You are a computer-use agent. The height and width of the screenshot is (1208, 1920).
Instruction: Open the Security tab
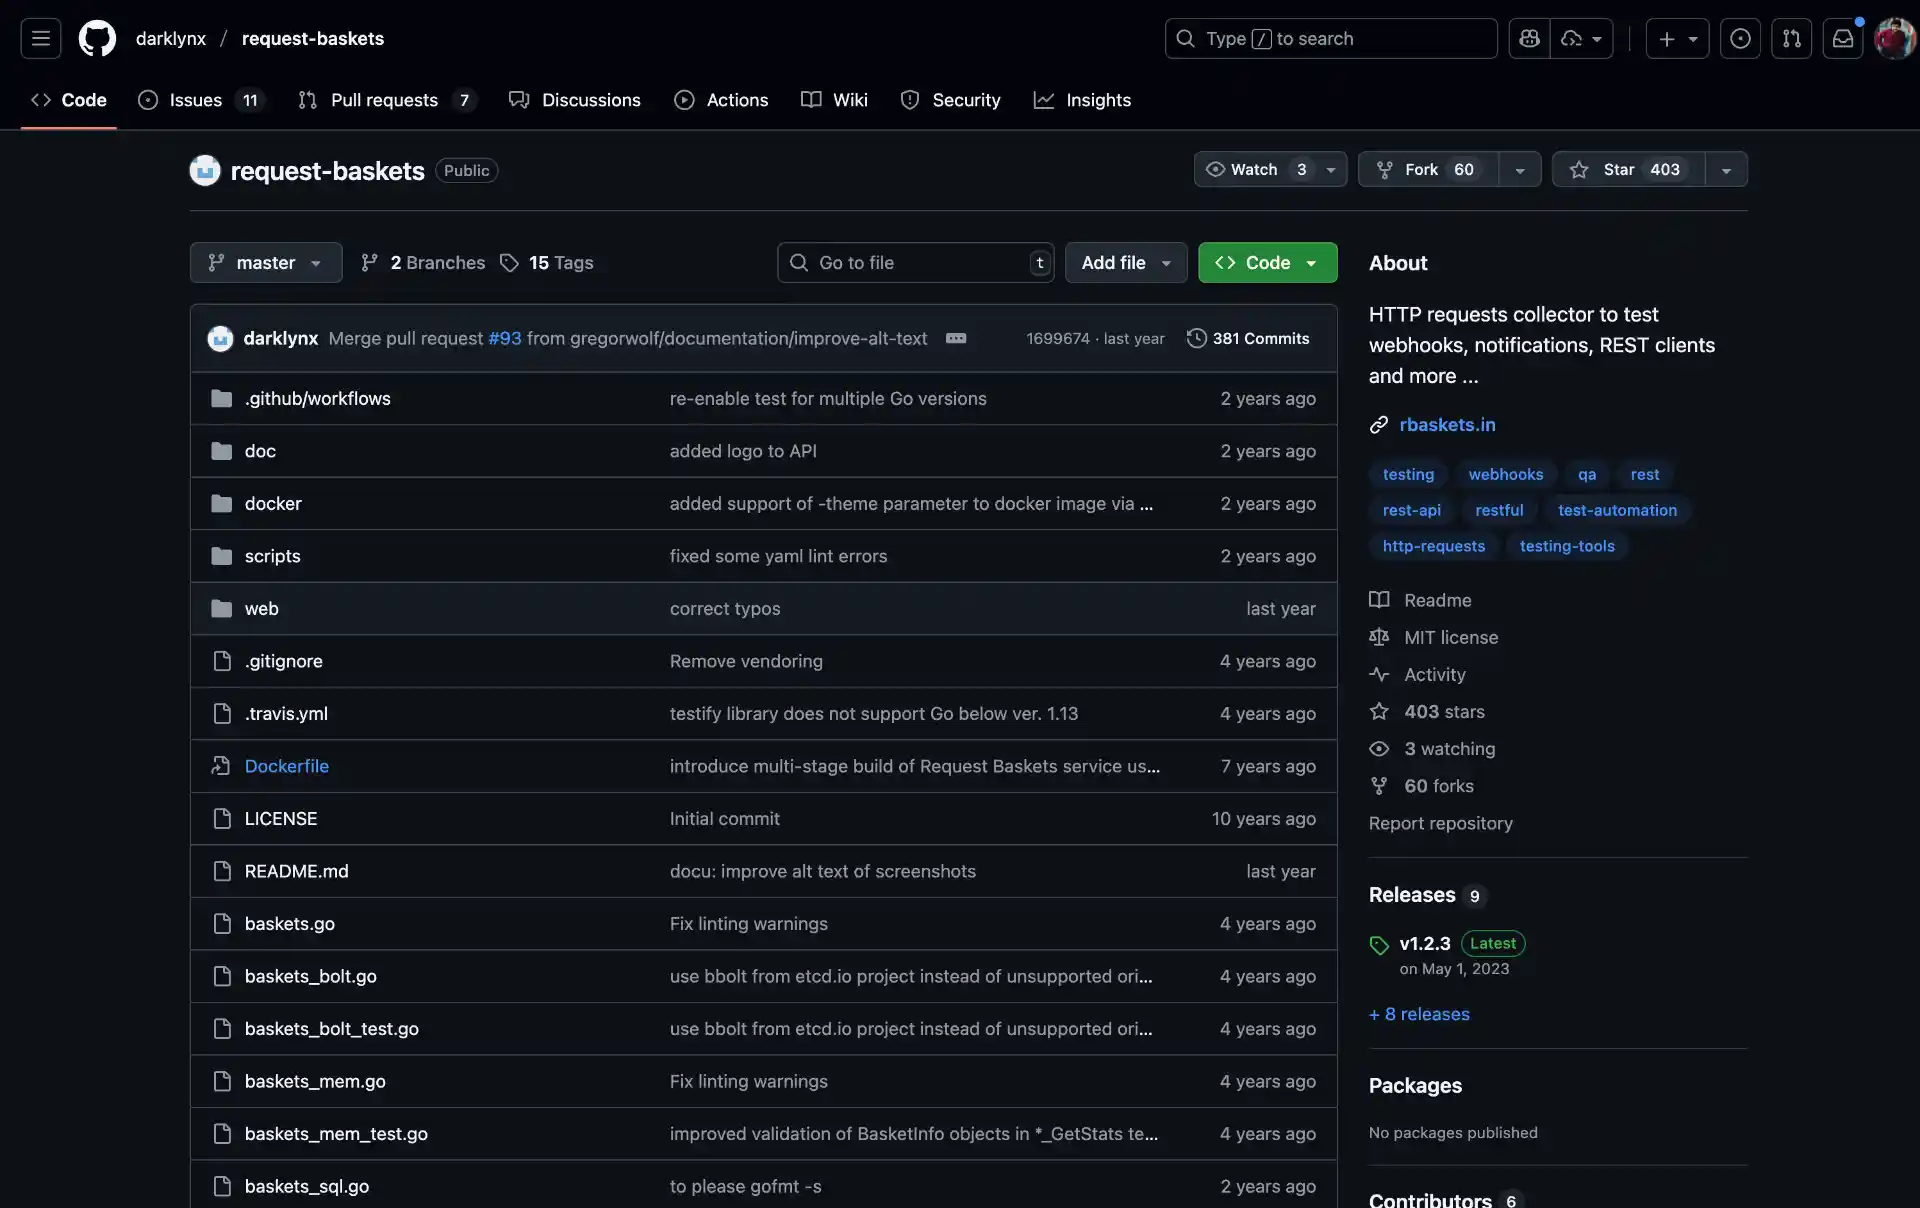click(950, 100)
